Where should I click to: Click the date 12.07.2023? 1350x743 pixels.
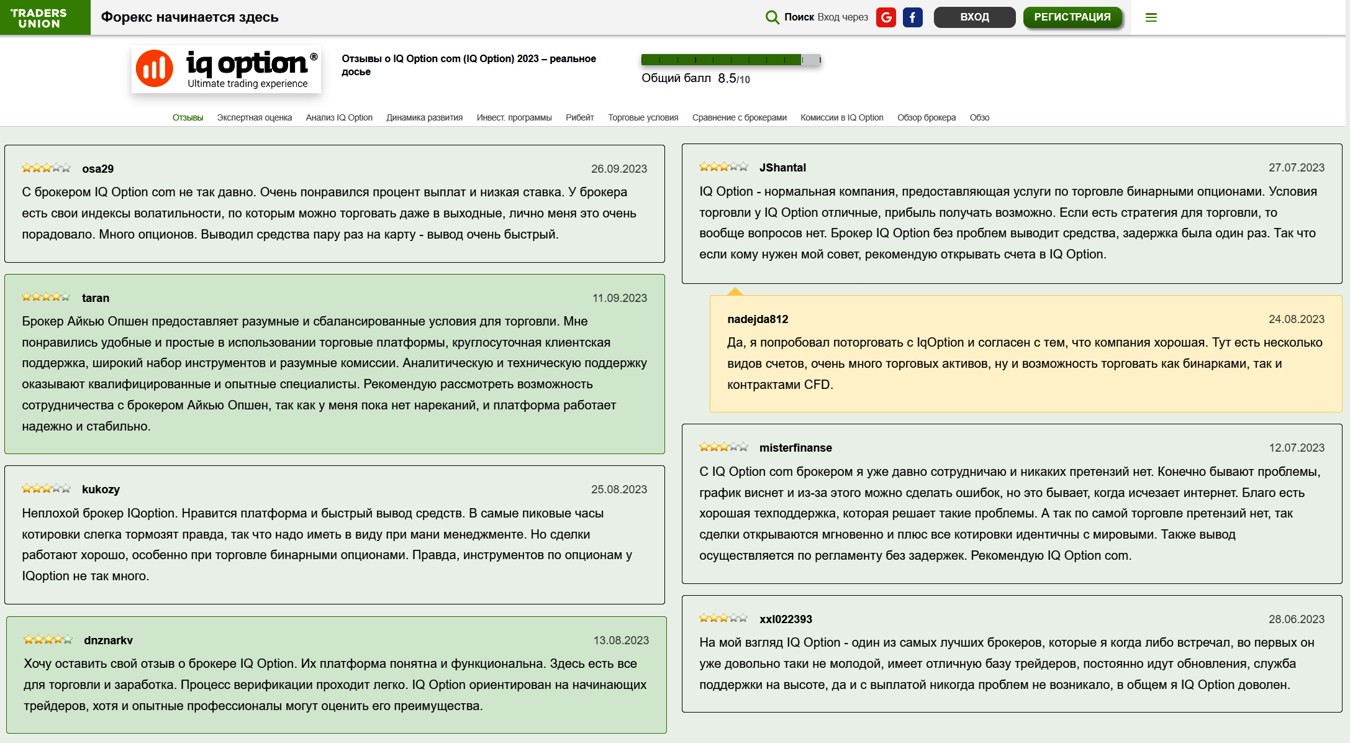pyautogui.click(x=1297, y=448)
